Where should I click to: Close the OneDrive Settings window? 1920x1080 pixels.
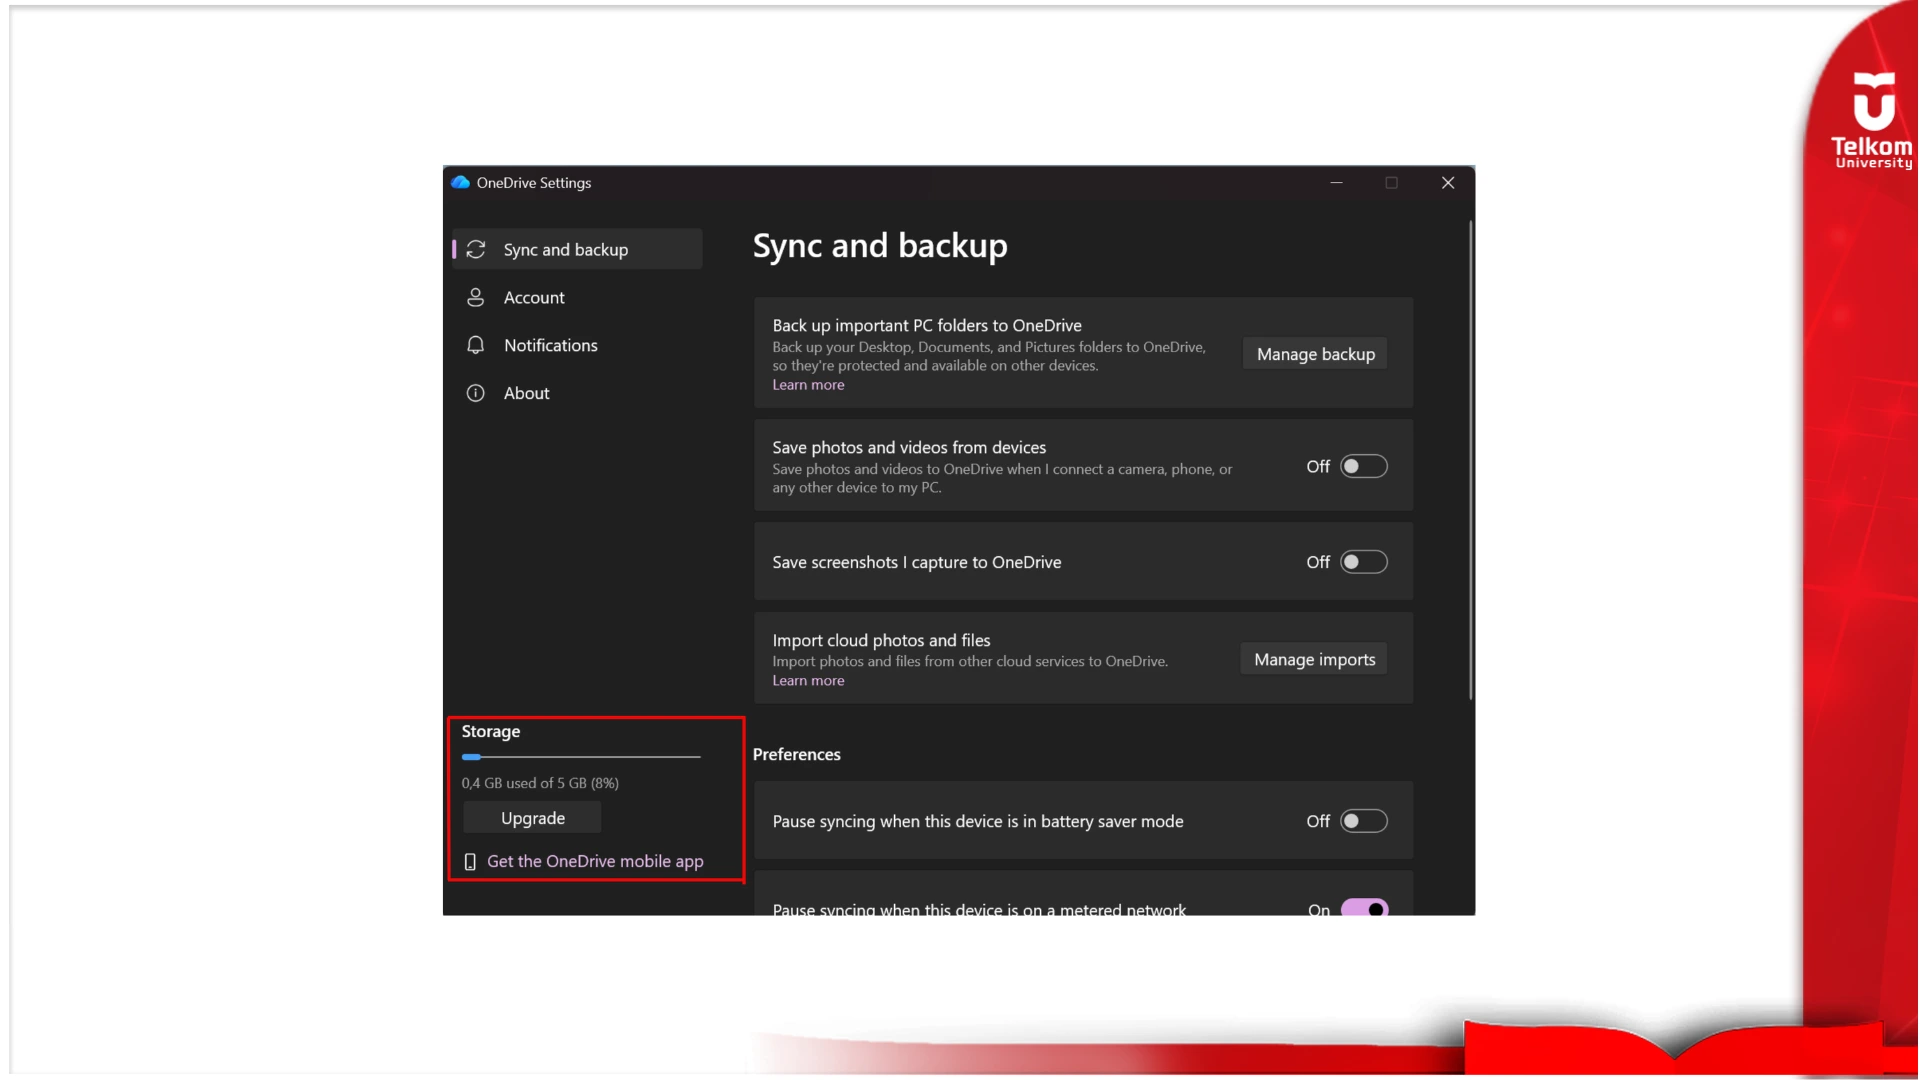[x=1447, y=182]
